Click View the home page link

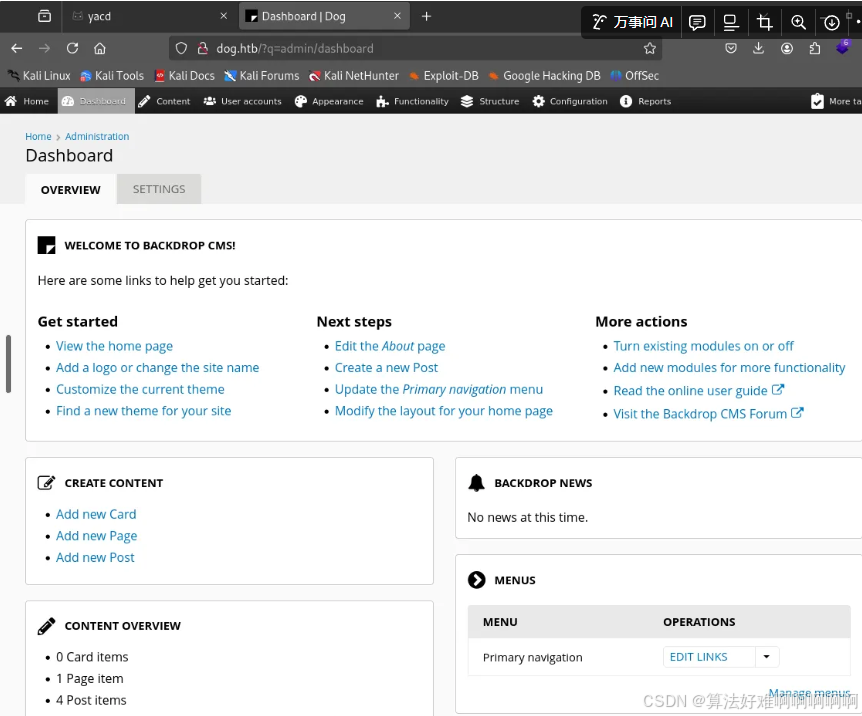(x=114, y=346)
